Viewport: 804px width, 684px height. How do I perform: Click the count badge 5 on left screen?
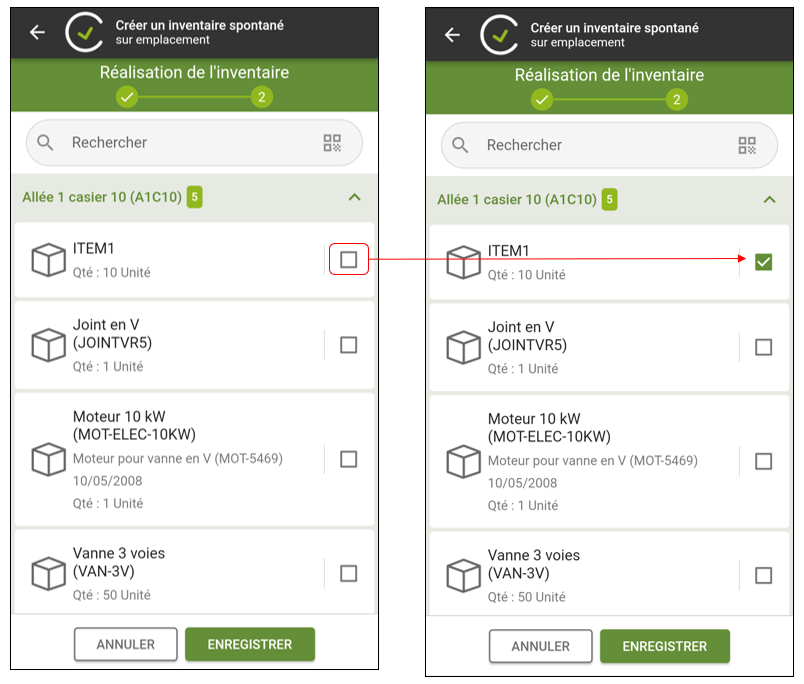click(x=194, y=197)
